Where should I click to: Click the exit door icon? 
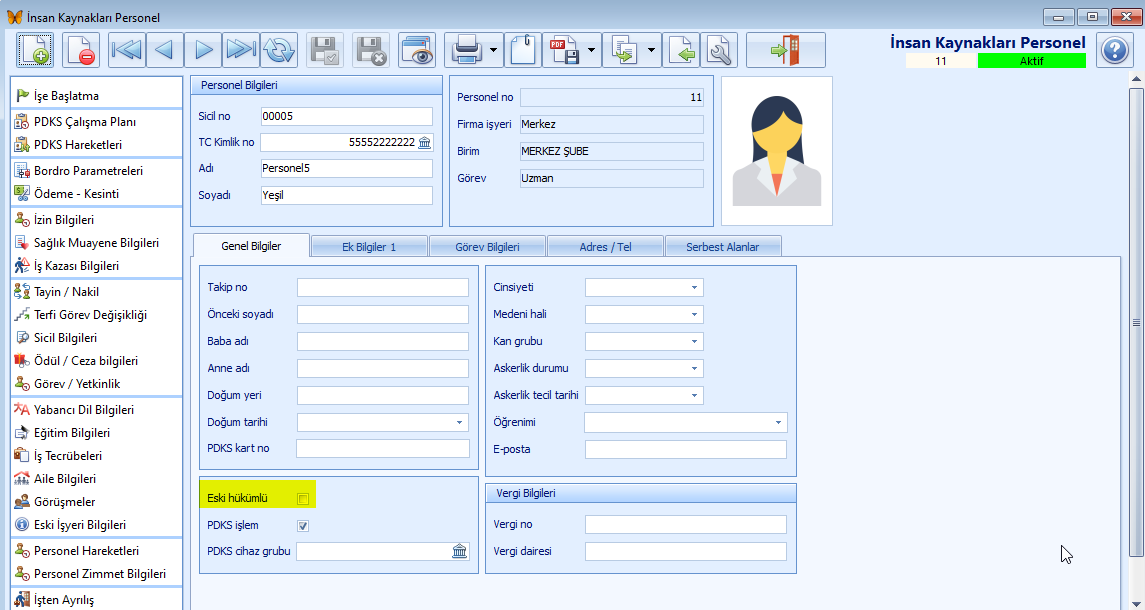click(786, 50)
